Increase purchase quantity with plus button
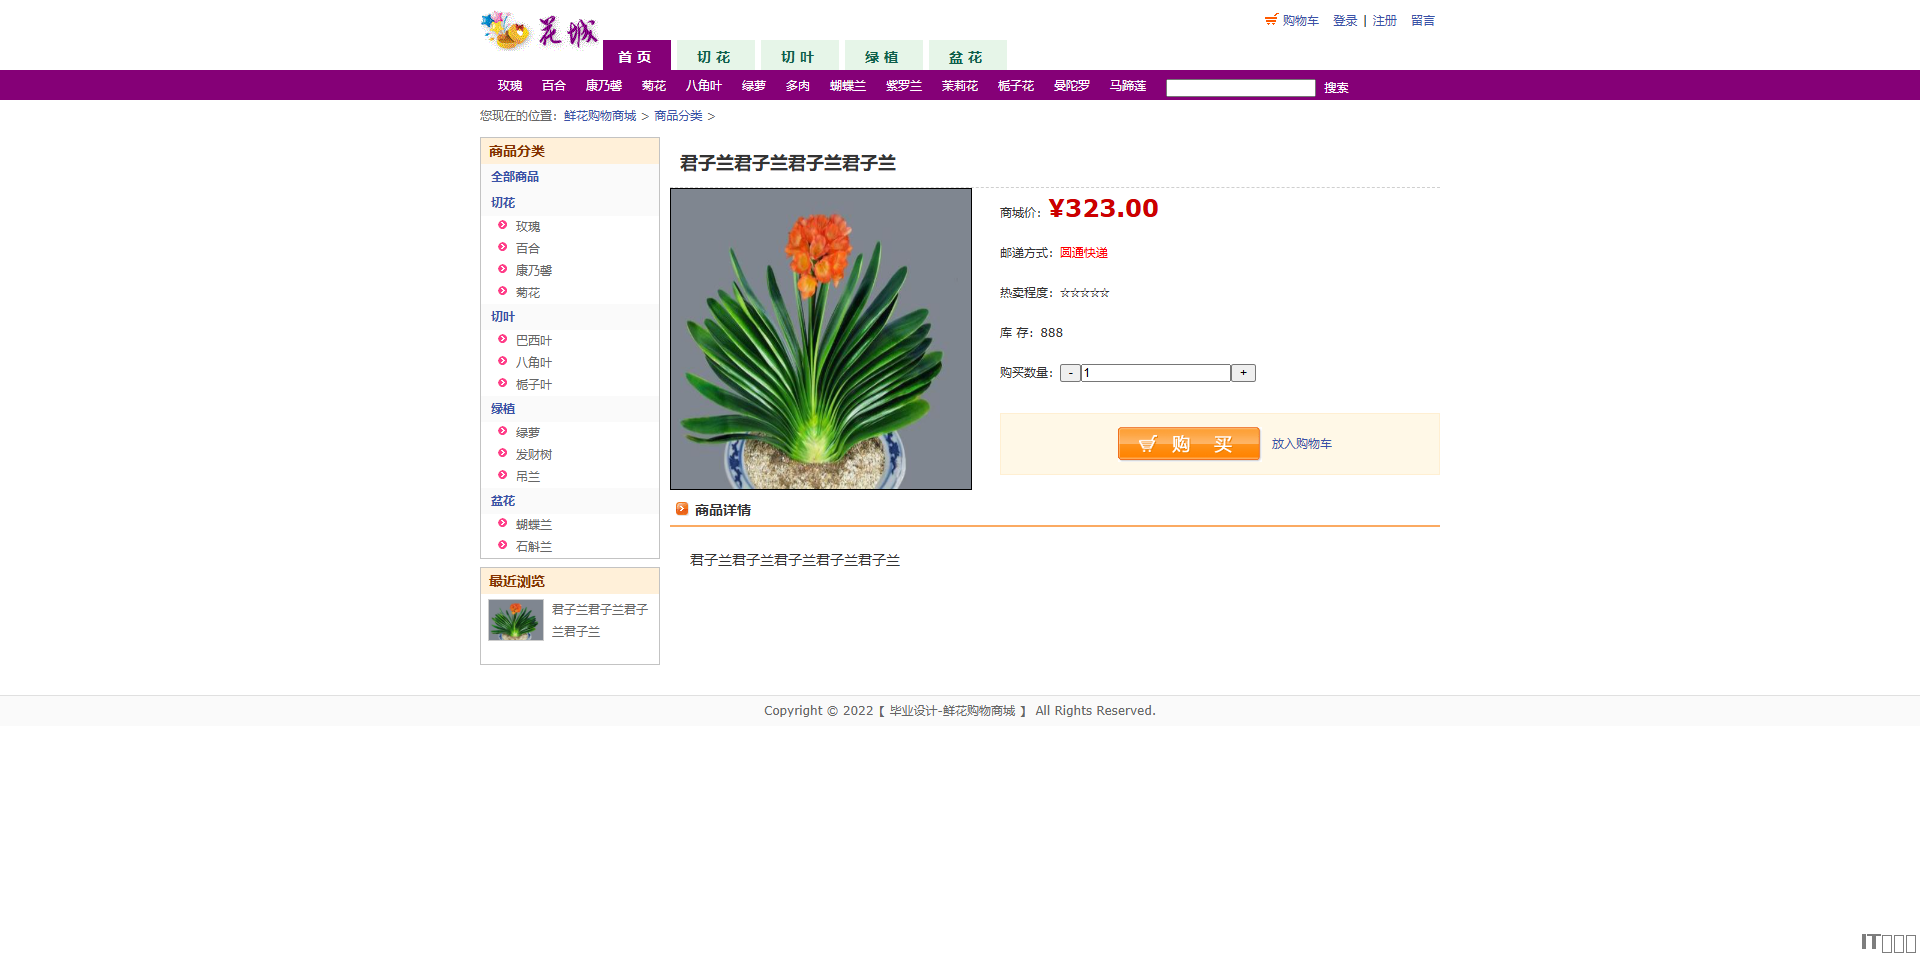The image size is (1920, 953). (1243, 373)
